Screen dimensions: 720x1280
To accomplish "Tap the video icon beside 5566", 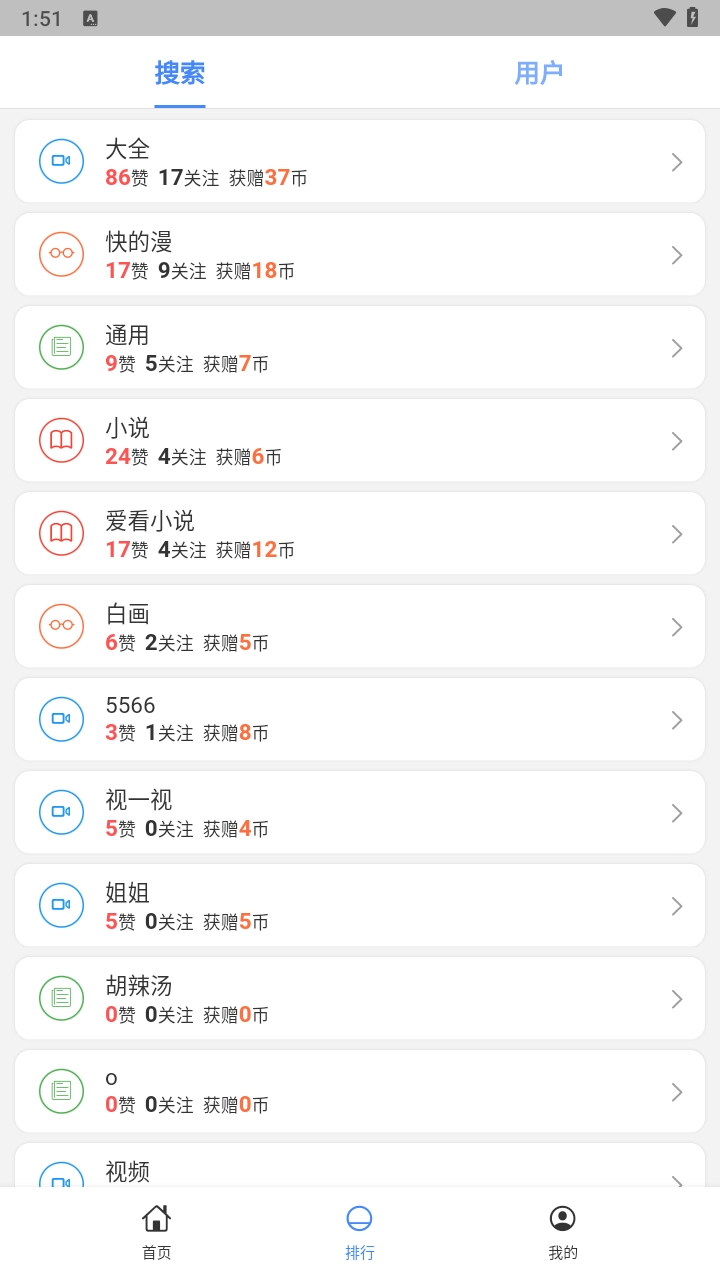I will click(x=61, y=719).
